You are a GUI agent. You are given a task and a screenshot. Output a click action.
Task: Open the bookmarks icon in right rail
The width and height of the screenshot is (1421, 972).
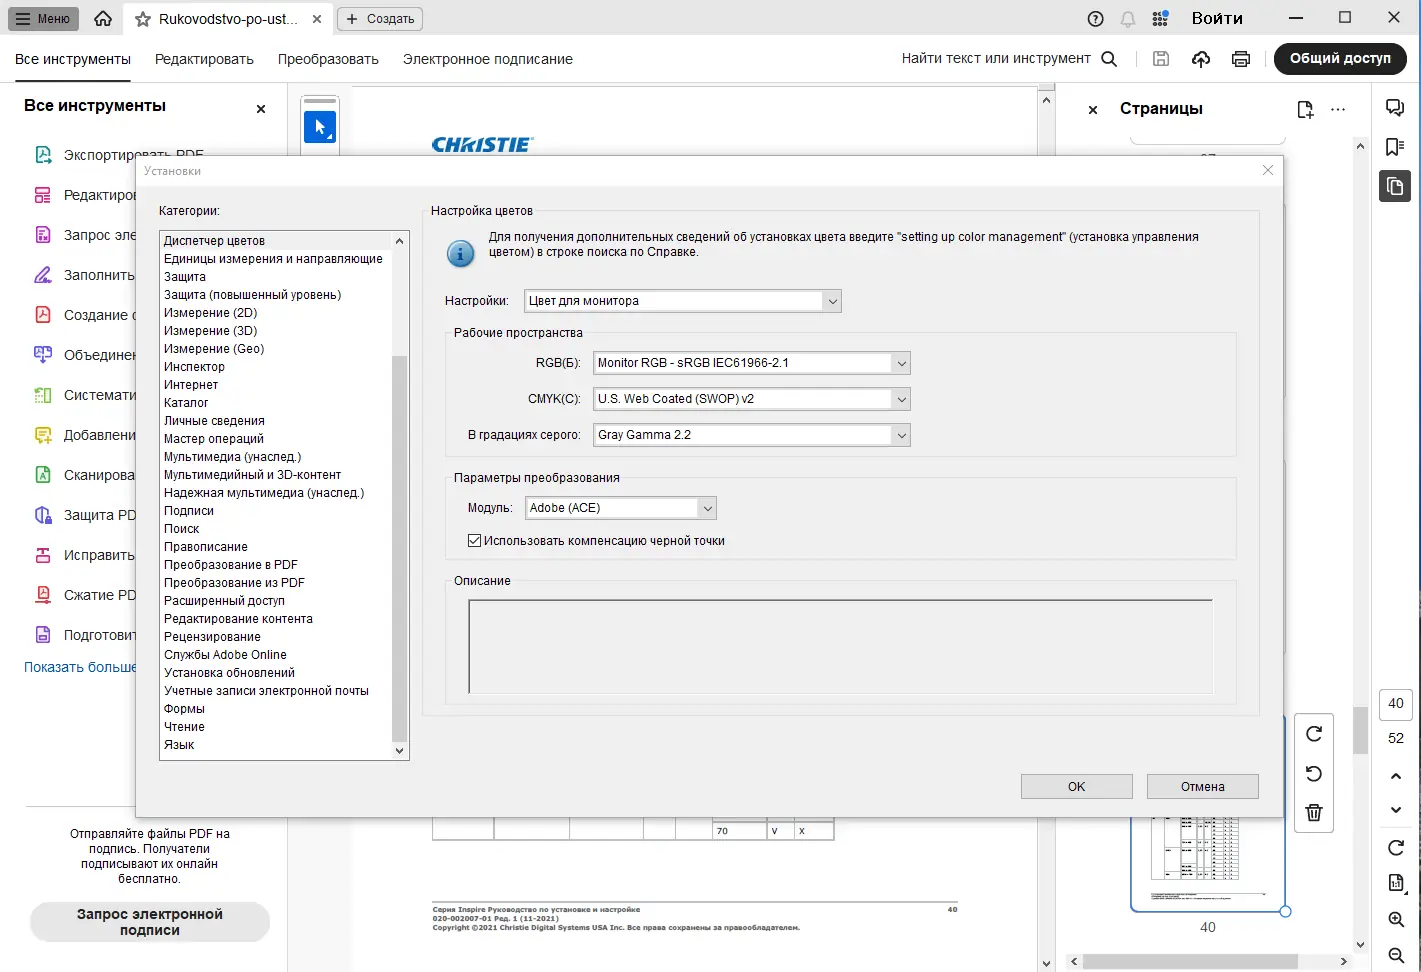pyautogui.click(x=1395, y=147)
